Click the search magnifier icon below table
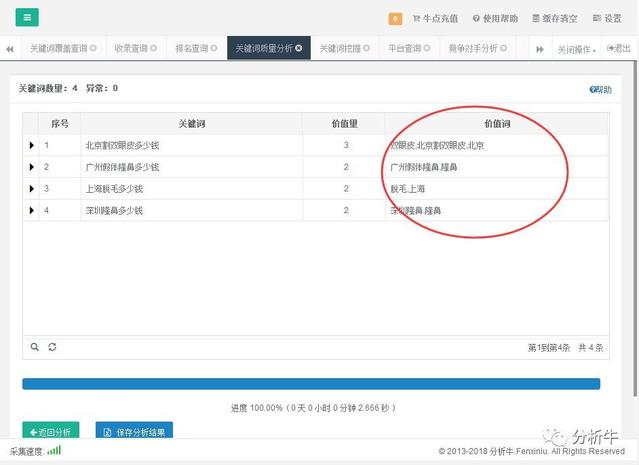The width and height of the screenshot is (639, 465). [x=34, y=347]
